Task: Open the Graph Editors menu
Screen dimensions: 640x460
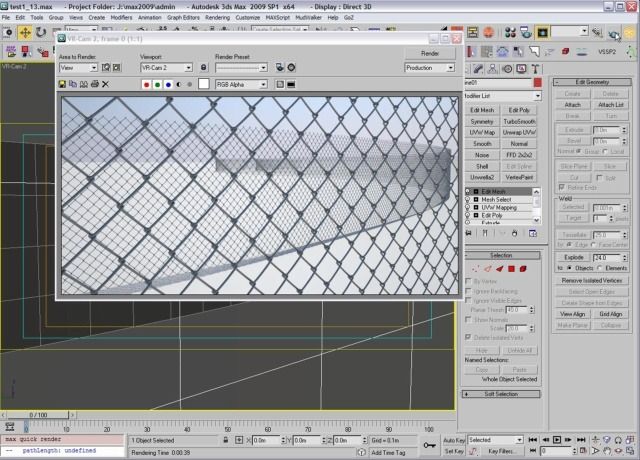Action: coord(183,18)
